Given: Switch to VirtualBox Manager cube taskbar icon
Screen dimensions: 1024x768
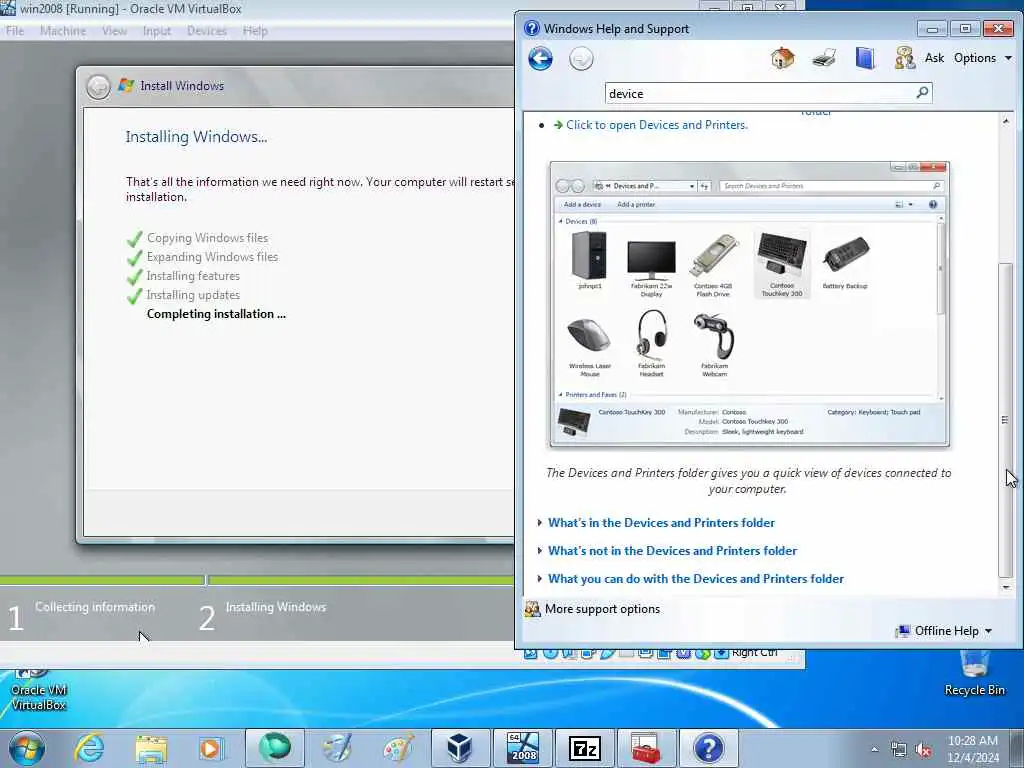Looking at the screenshot, I should pyautogui.click(x=460, y=748).
